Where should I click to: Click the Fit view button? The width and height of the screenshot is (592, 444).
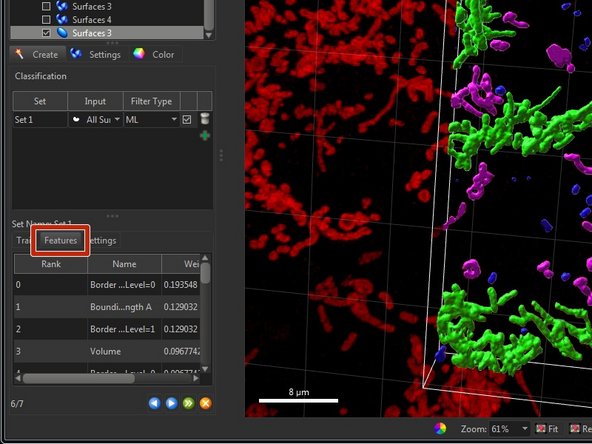(547, 429)
